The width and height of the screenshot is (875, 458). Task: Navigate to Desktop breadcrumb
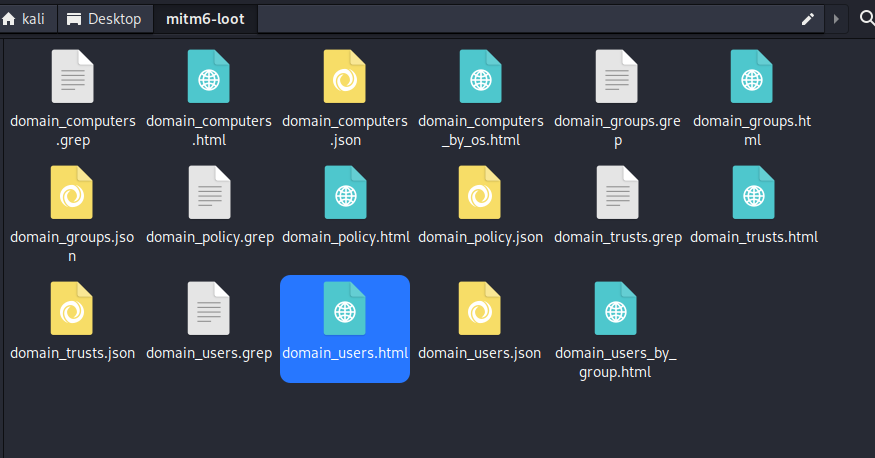tap(105, 19)
